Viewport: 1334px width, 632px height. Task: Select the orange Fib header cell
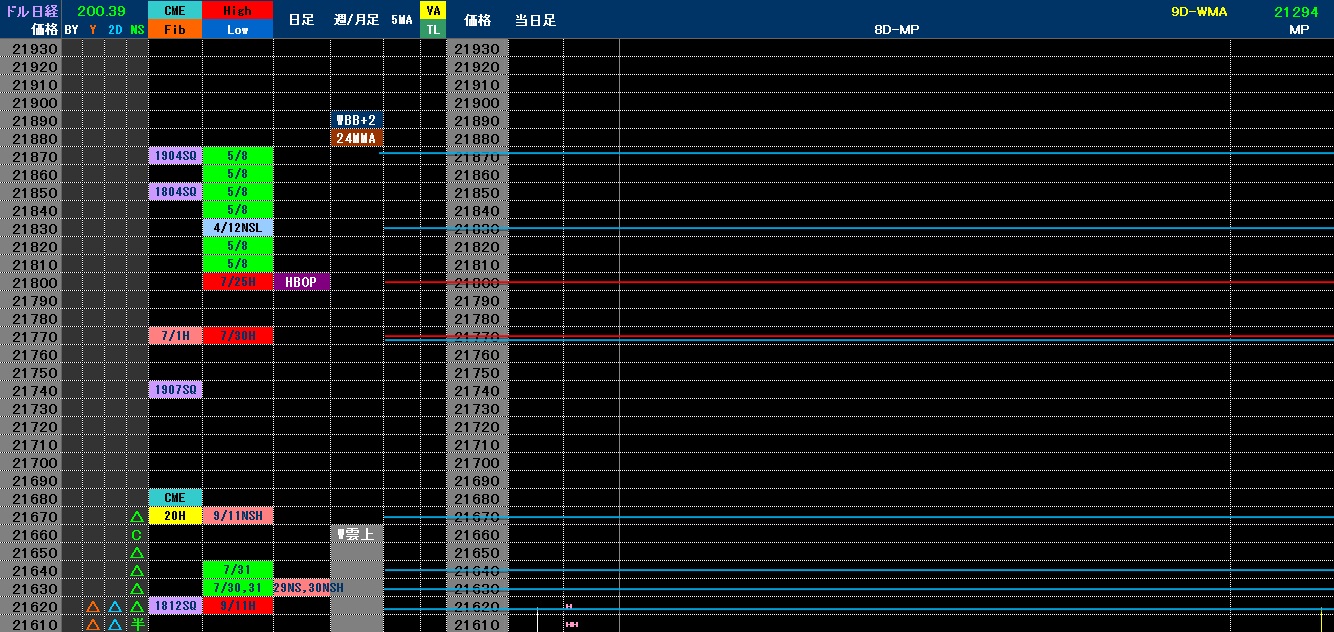point(175,30)
